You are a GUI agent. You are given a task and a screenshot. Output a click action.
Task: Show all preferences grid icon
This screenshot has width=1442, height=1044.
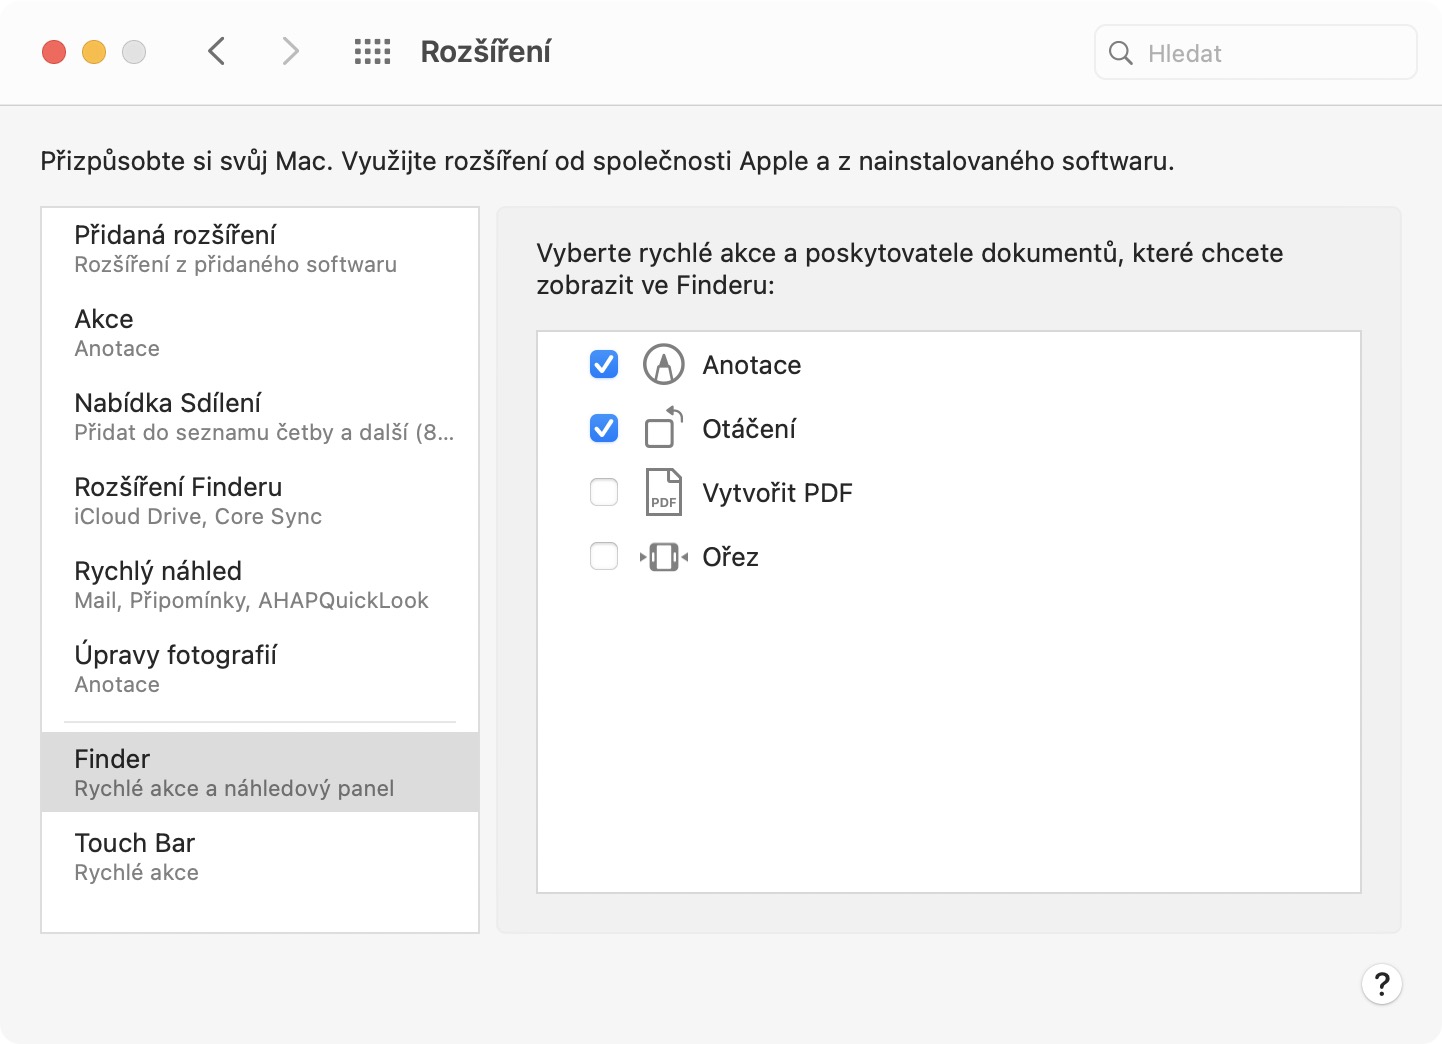click(x=372, y=52)
